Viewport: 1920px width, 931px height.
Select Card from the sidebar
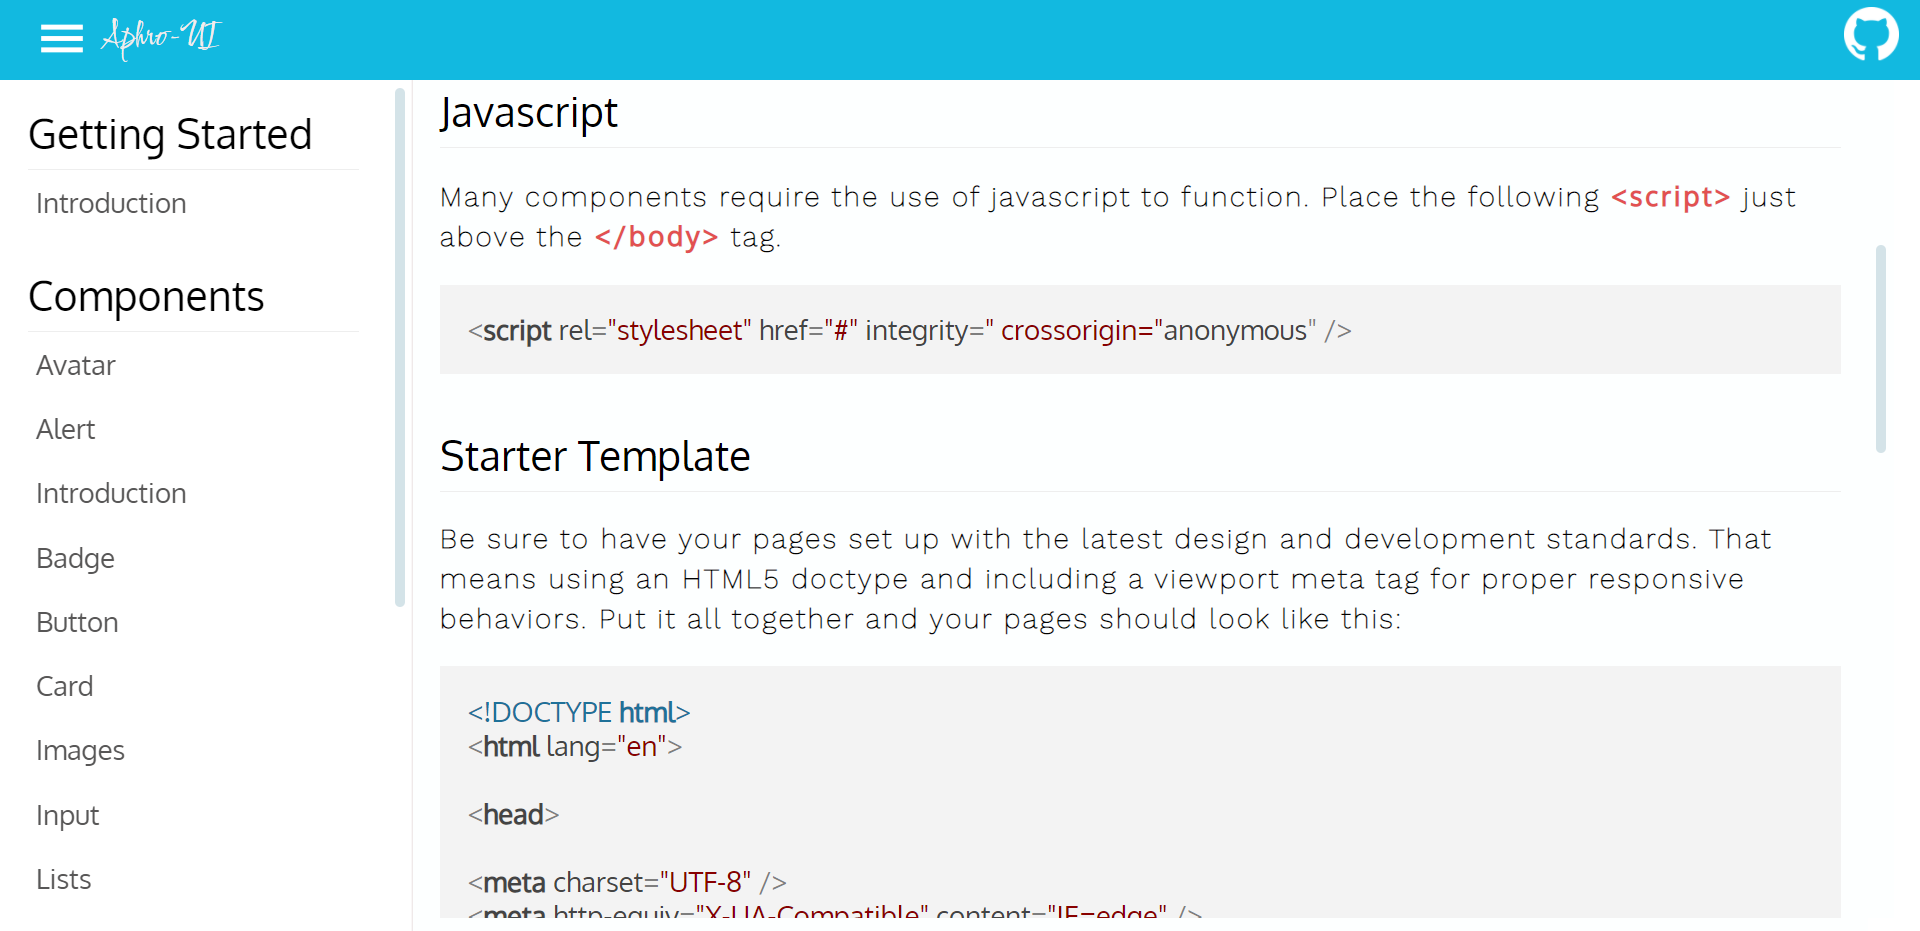point(64,686)
